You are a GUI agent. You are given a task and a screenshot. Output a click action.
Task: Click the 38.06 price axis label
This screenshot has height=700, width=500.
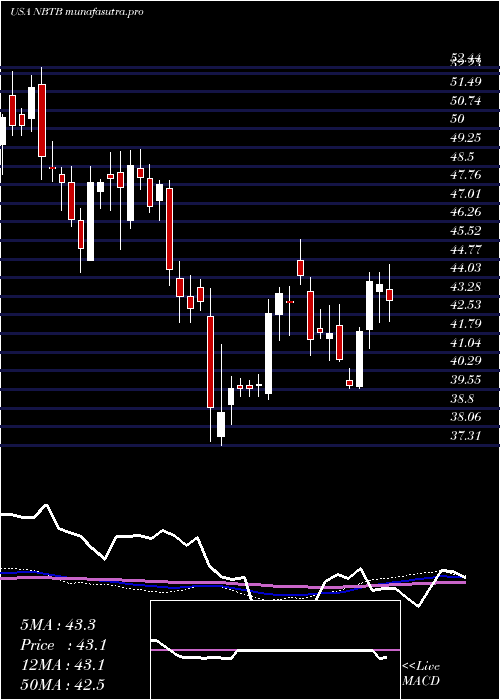(466, 416)
